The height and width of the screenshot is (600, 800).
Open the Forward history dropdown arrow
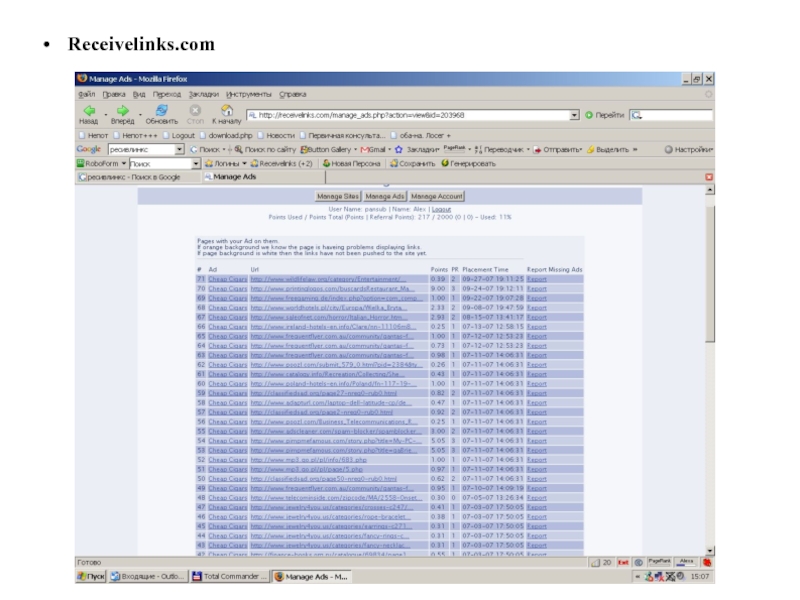(x=141, y=114)
